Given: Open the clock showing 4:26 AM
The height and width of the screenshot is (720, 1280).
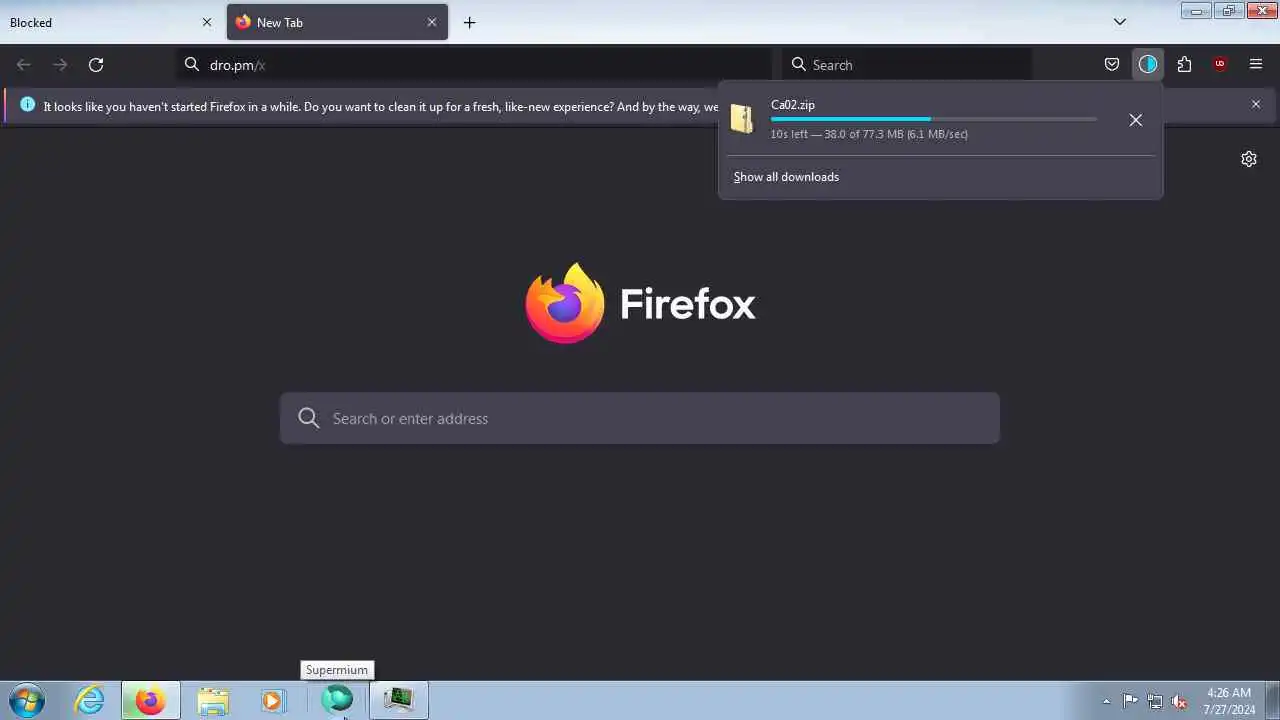Looking at the screenshot, I should click(x=1229, y=701).
